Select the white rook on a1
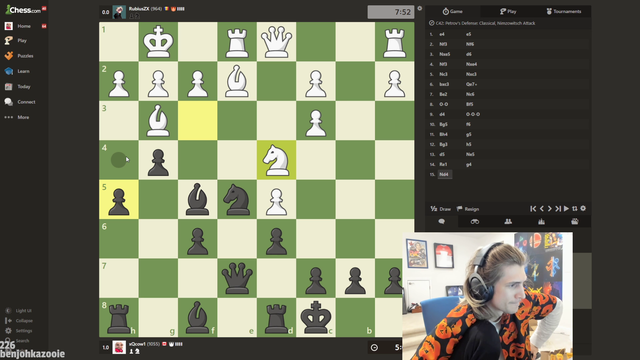 [394, 42]
